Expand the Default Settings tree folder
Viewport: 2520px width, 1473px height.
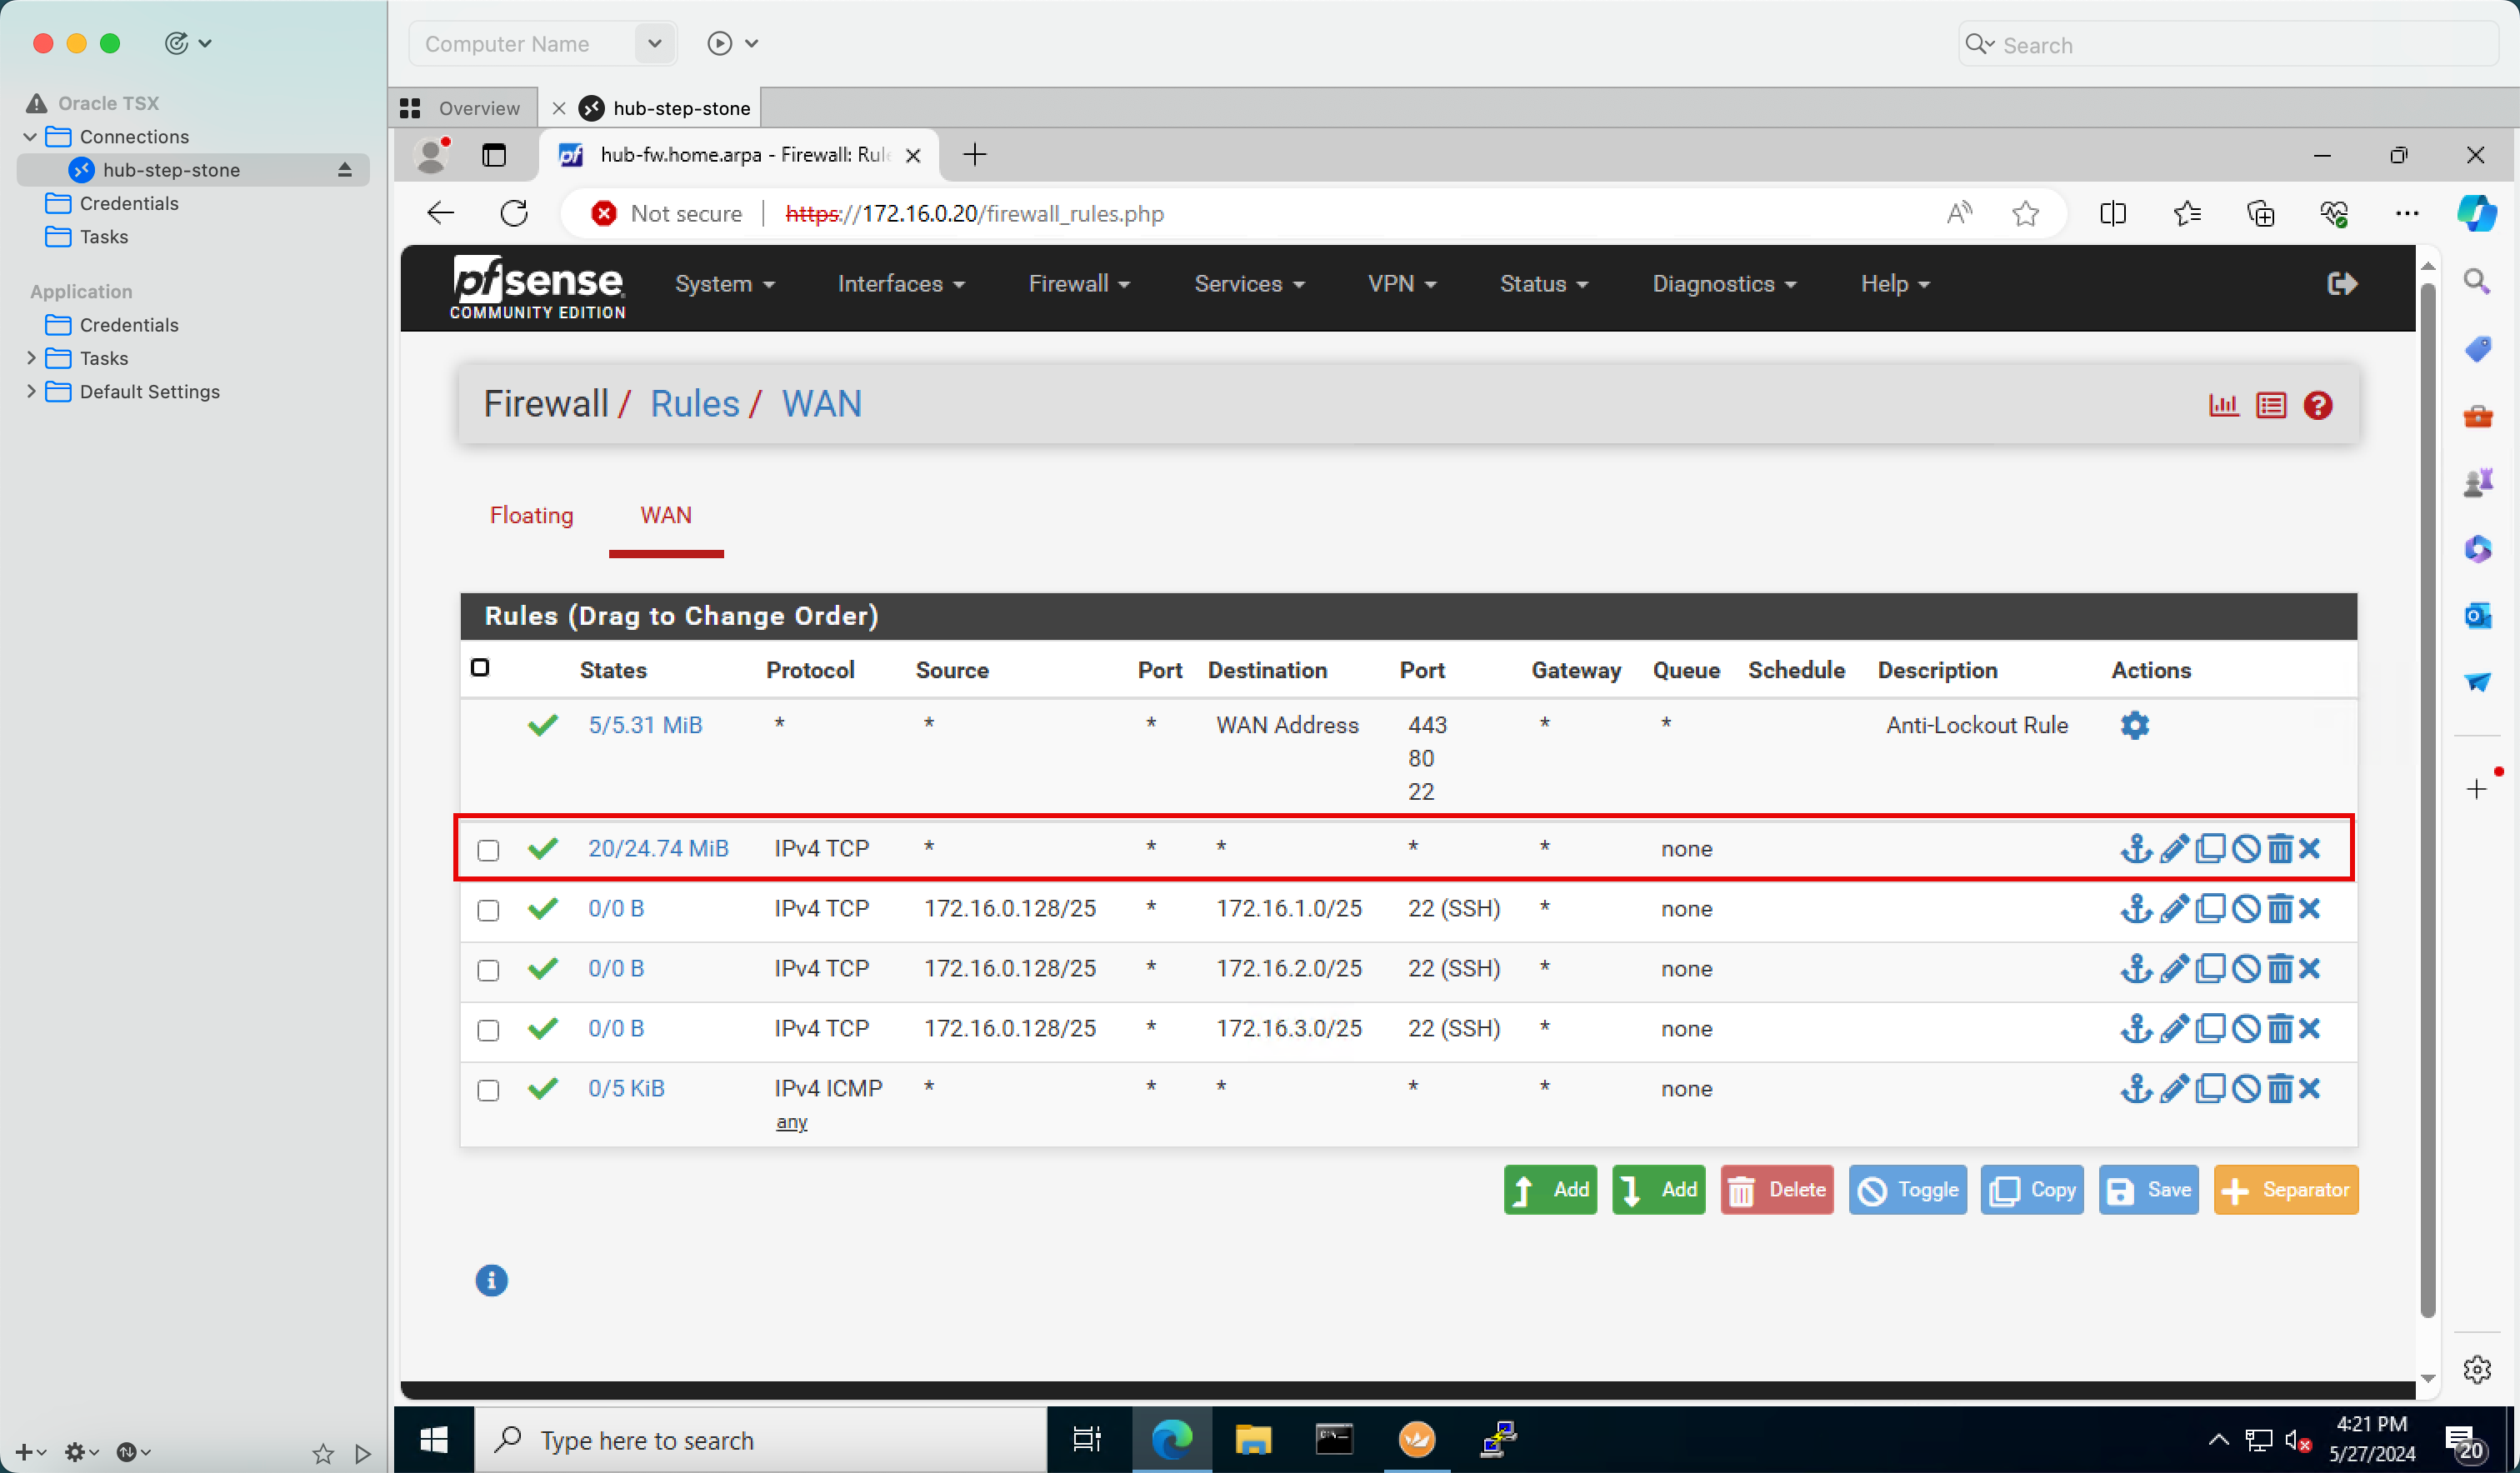click(31, 391)
